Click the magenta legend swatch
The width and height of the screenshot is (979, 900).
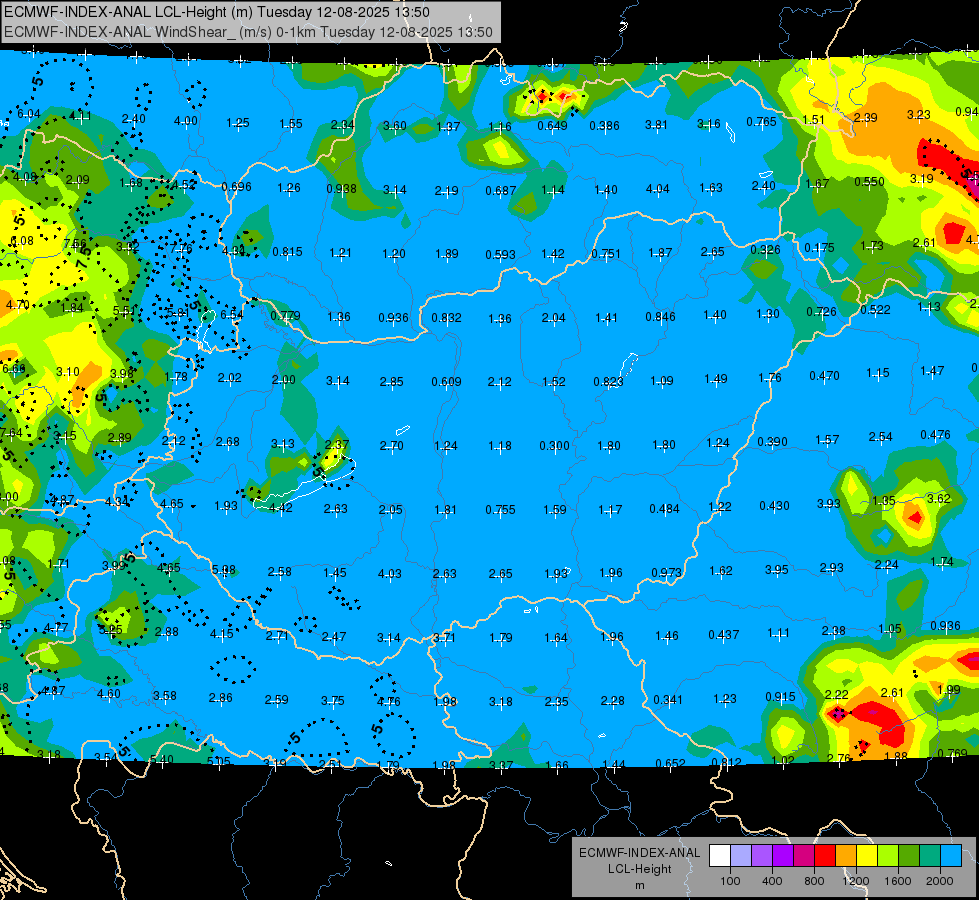tap(804, 856)
